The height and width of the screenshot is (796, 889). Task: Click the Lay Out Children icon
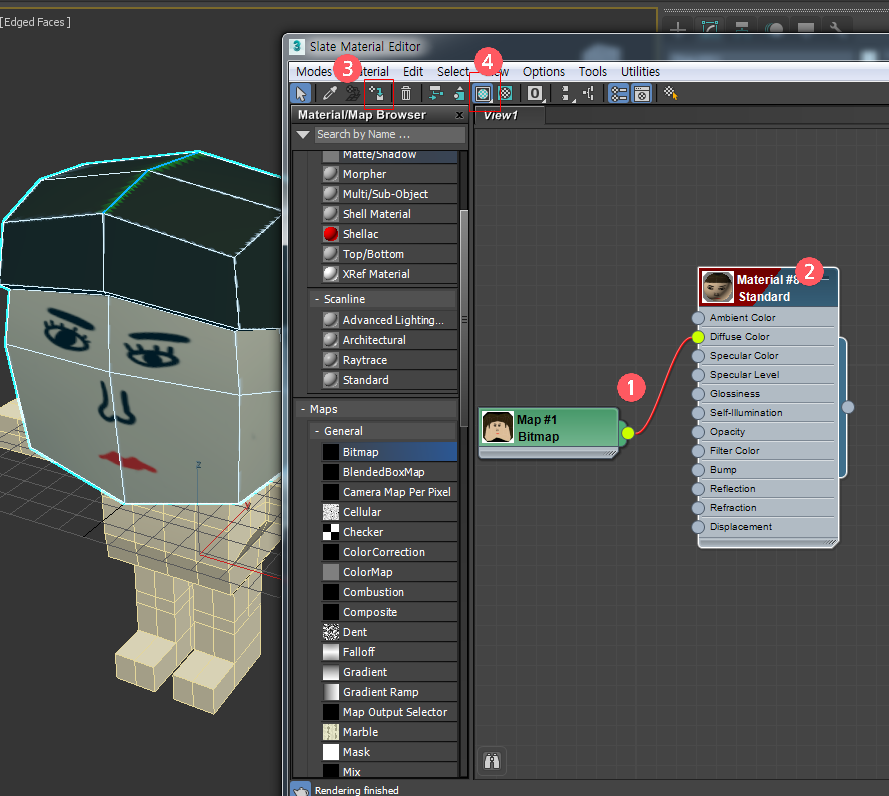(x=589, y=93)
